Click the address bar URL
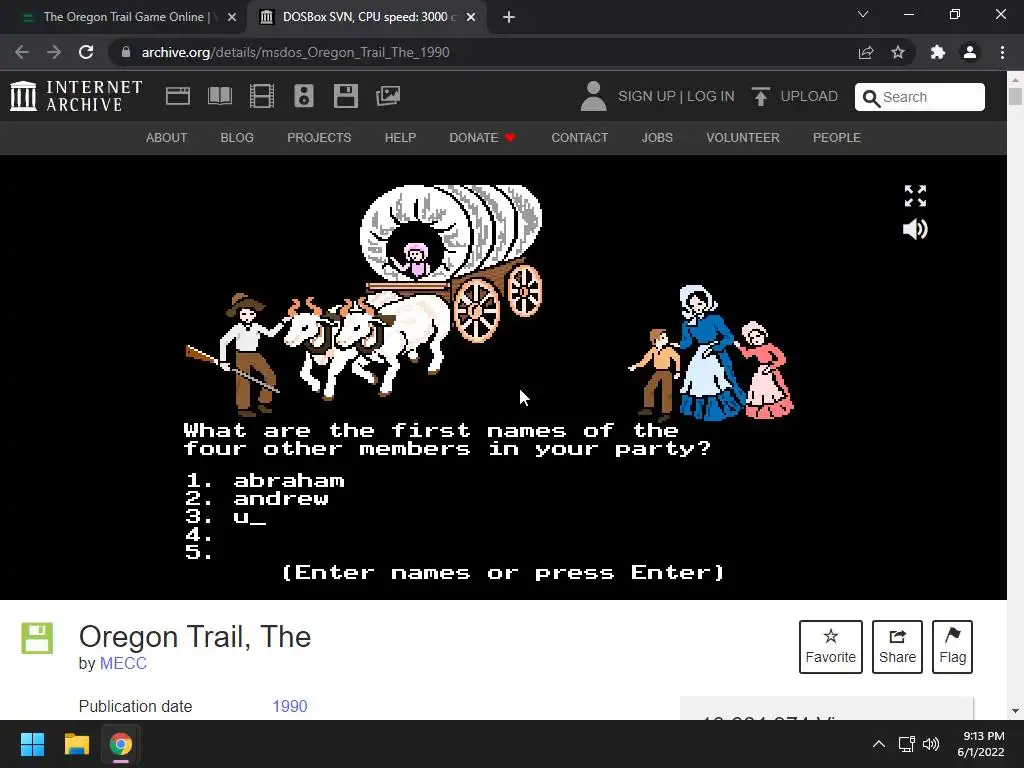Viewport: 1024px width, 768px height. (295, 52)
